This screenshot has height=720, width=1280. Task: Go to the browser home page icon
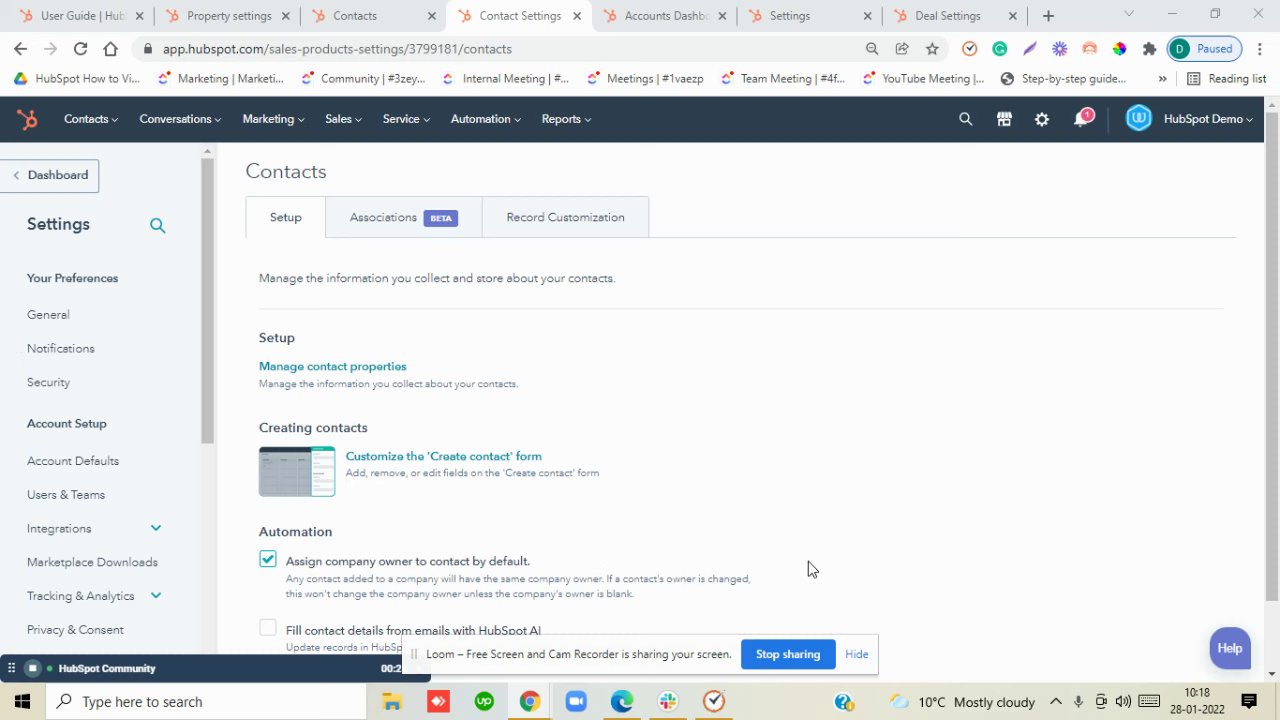point(110,49)
